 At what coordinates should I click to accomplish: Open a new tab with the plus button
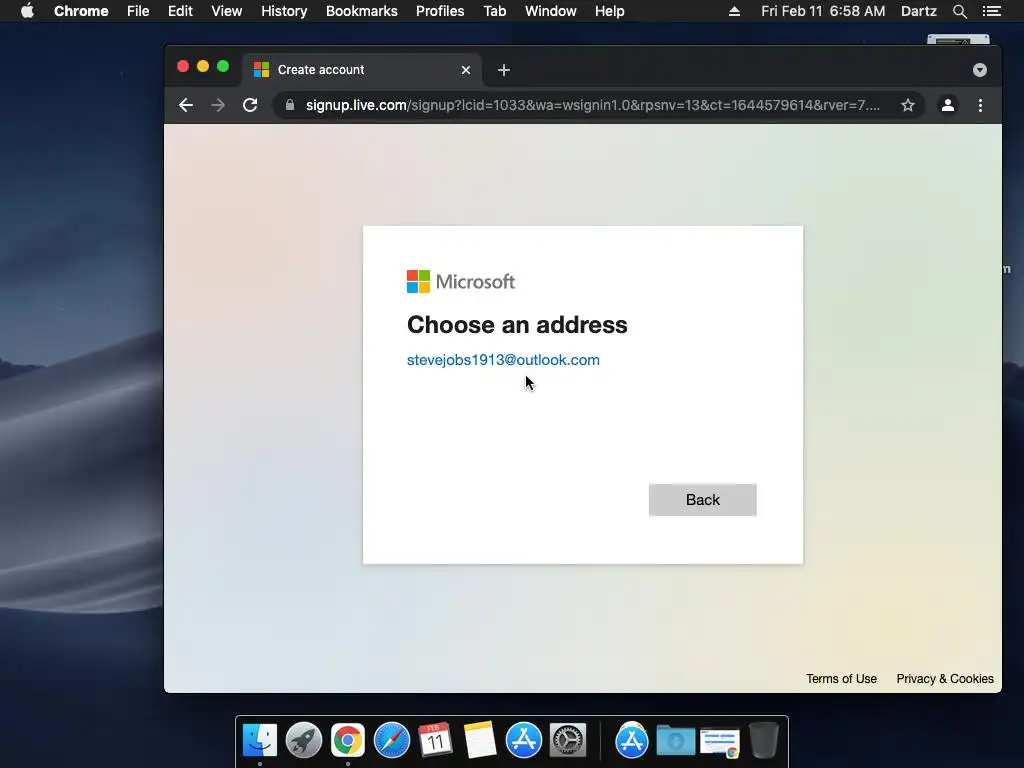pyautogui.click(x=504, y=70)
